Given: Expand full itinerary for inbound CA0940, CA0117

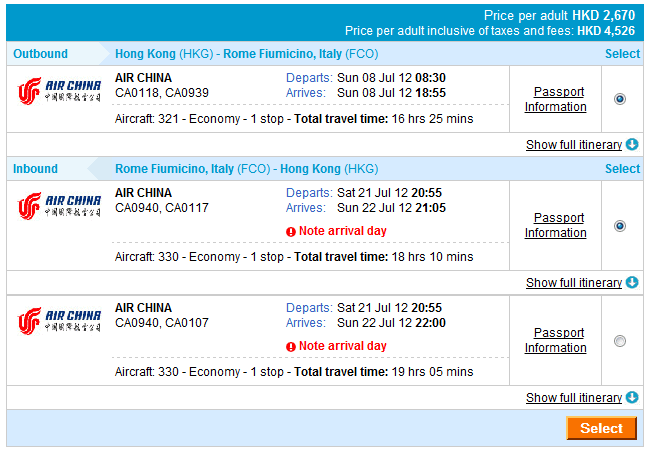Looking at the screenshot, I should click(x=573, y=283).
